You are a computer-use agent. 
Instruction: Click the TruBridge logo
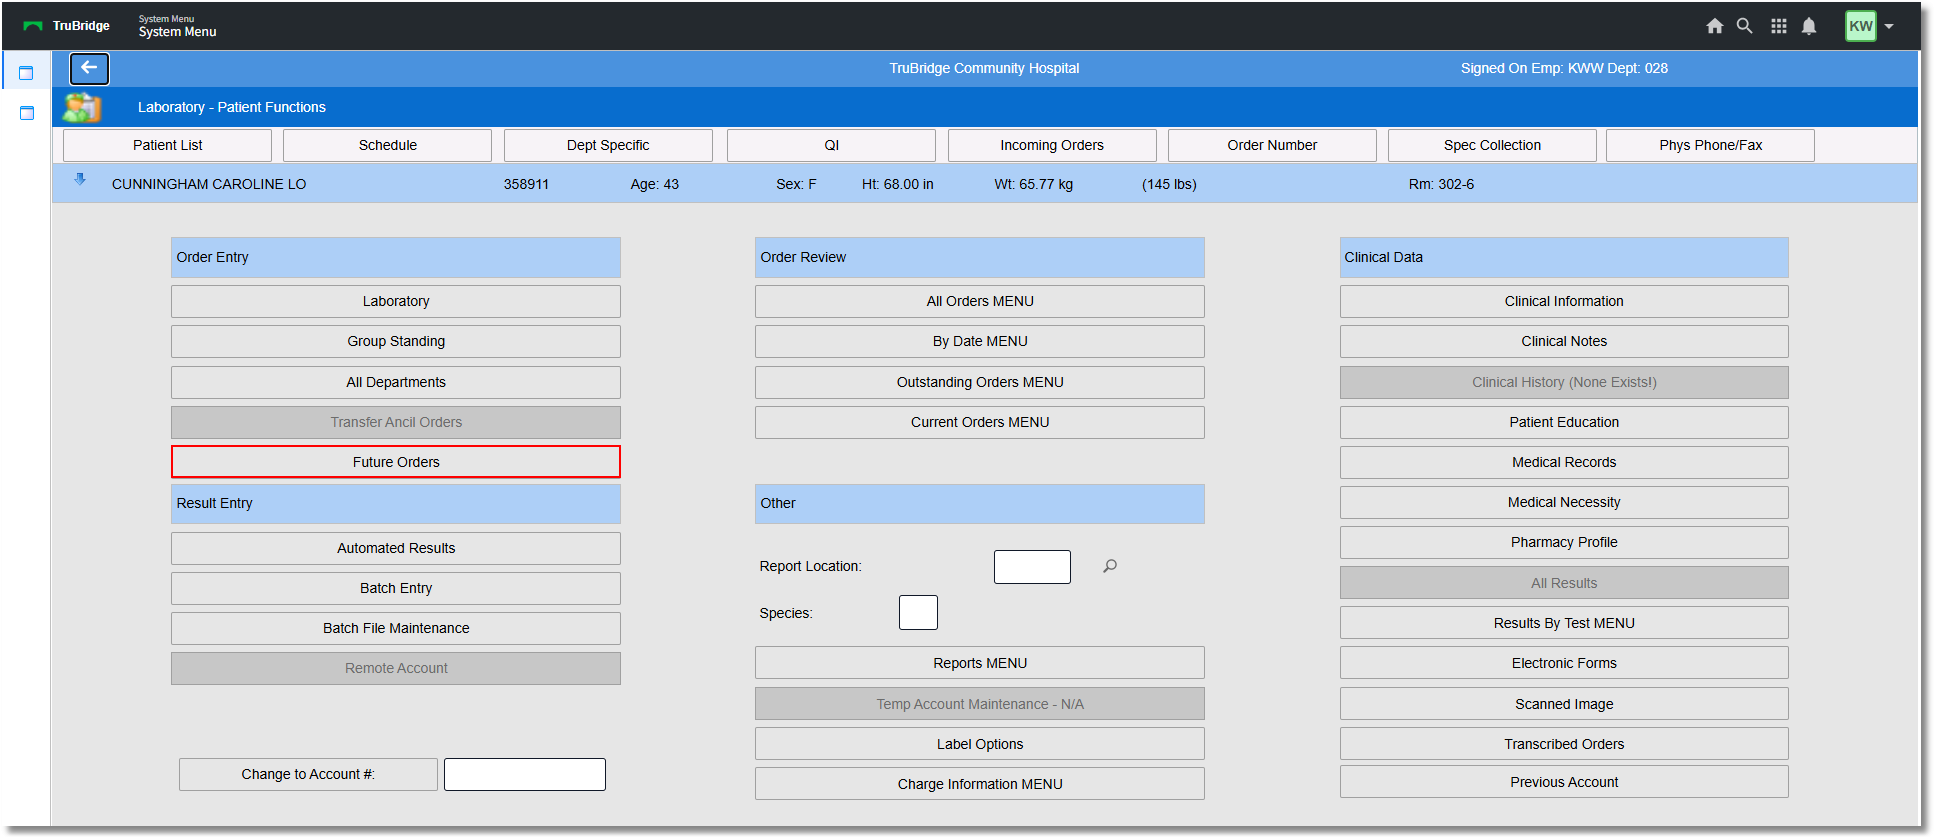66,26
